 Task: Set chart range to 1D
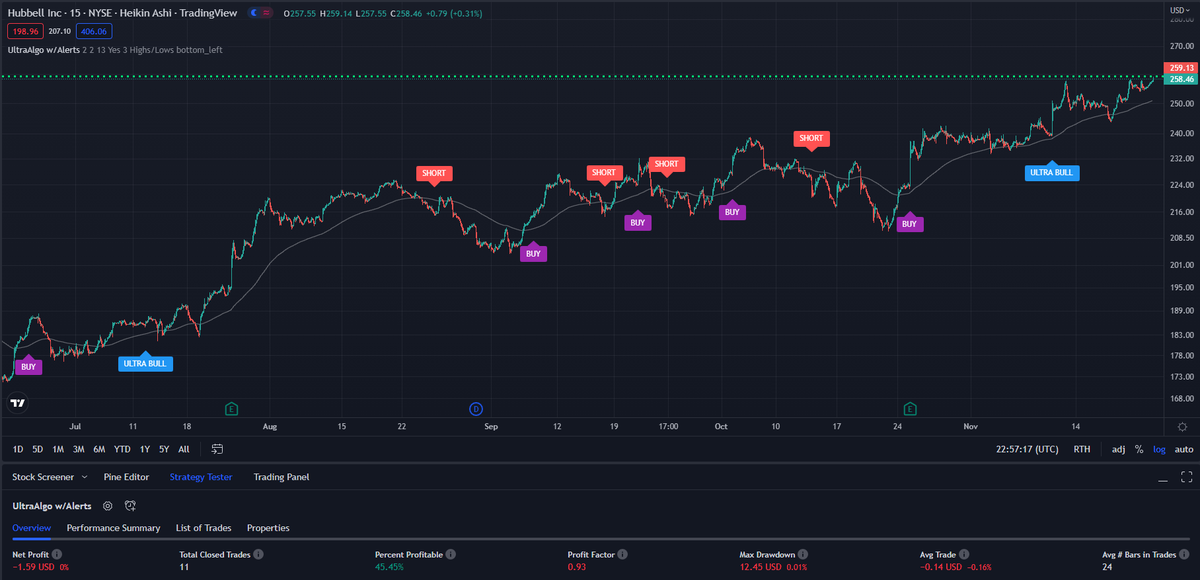coord(18,449)
